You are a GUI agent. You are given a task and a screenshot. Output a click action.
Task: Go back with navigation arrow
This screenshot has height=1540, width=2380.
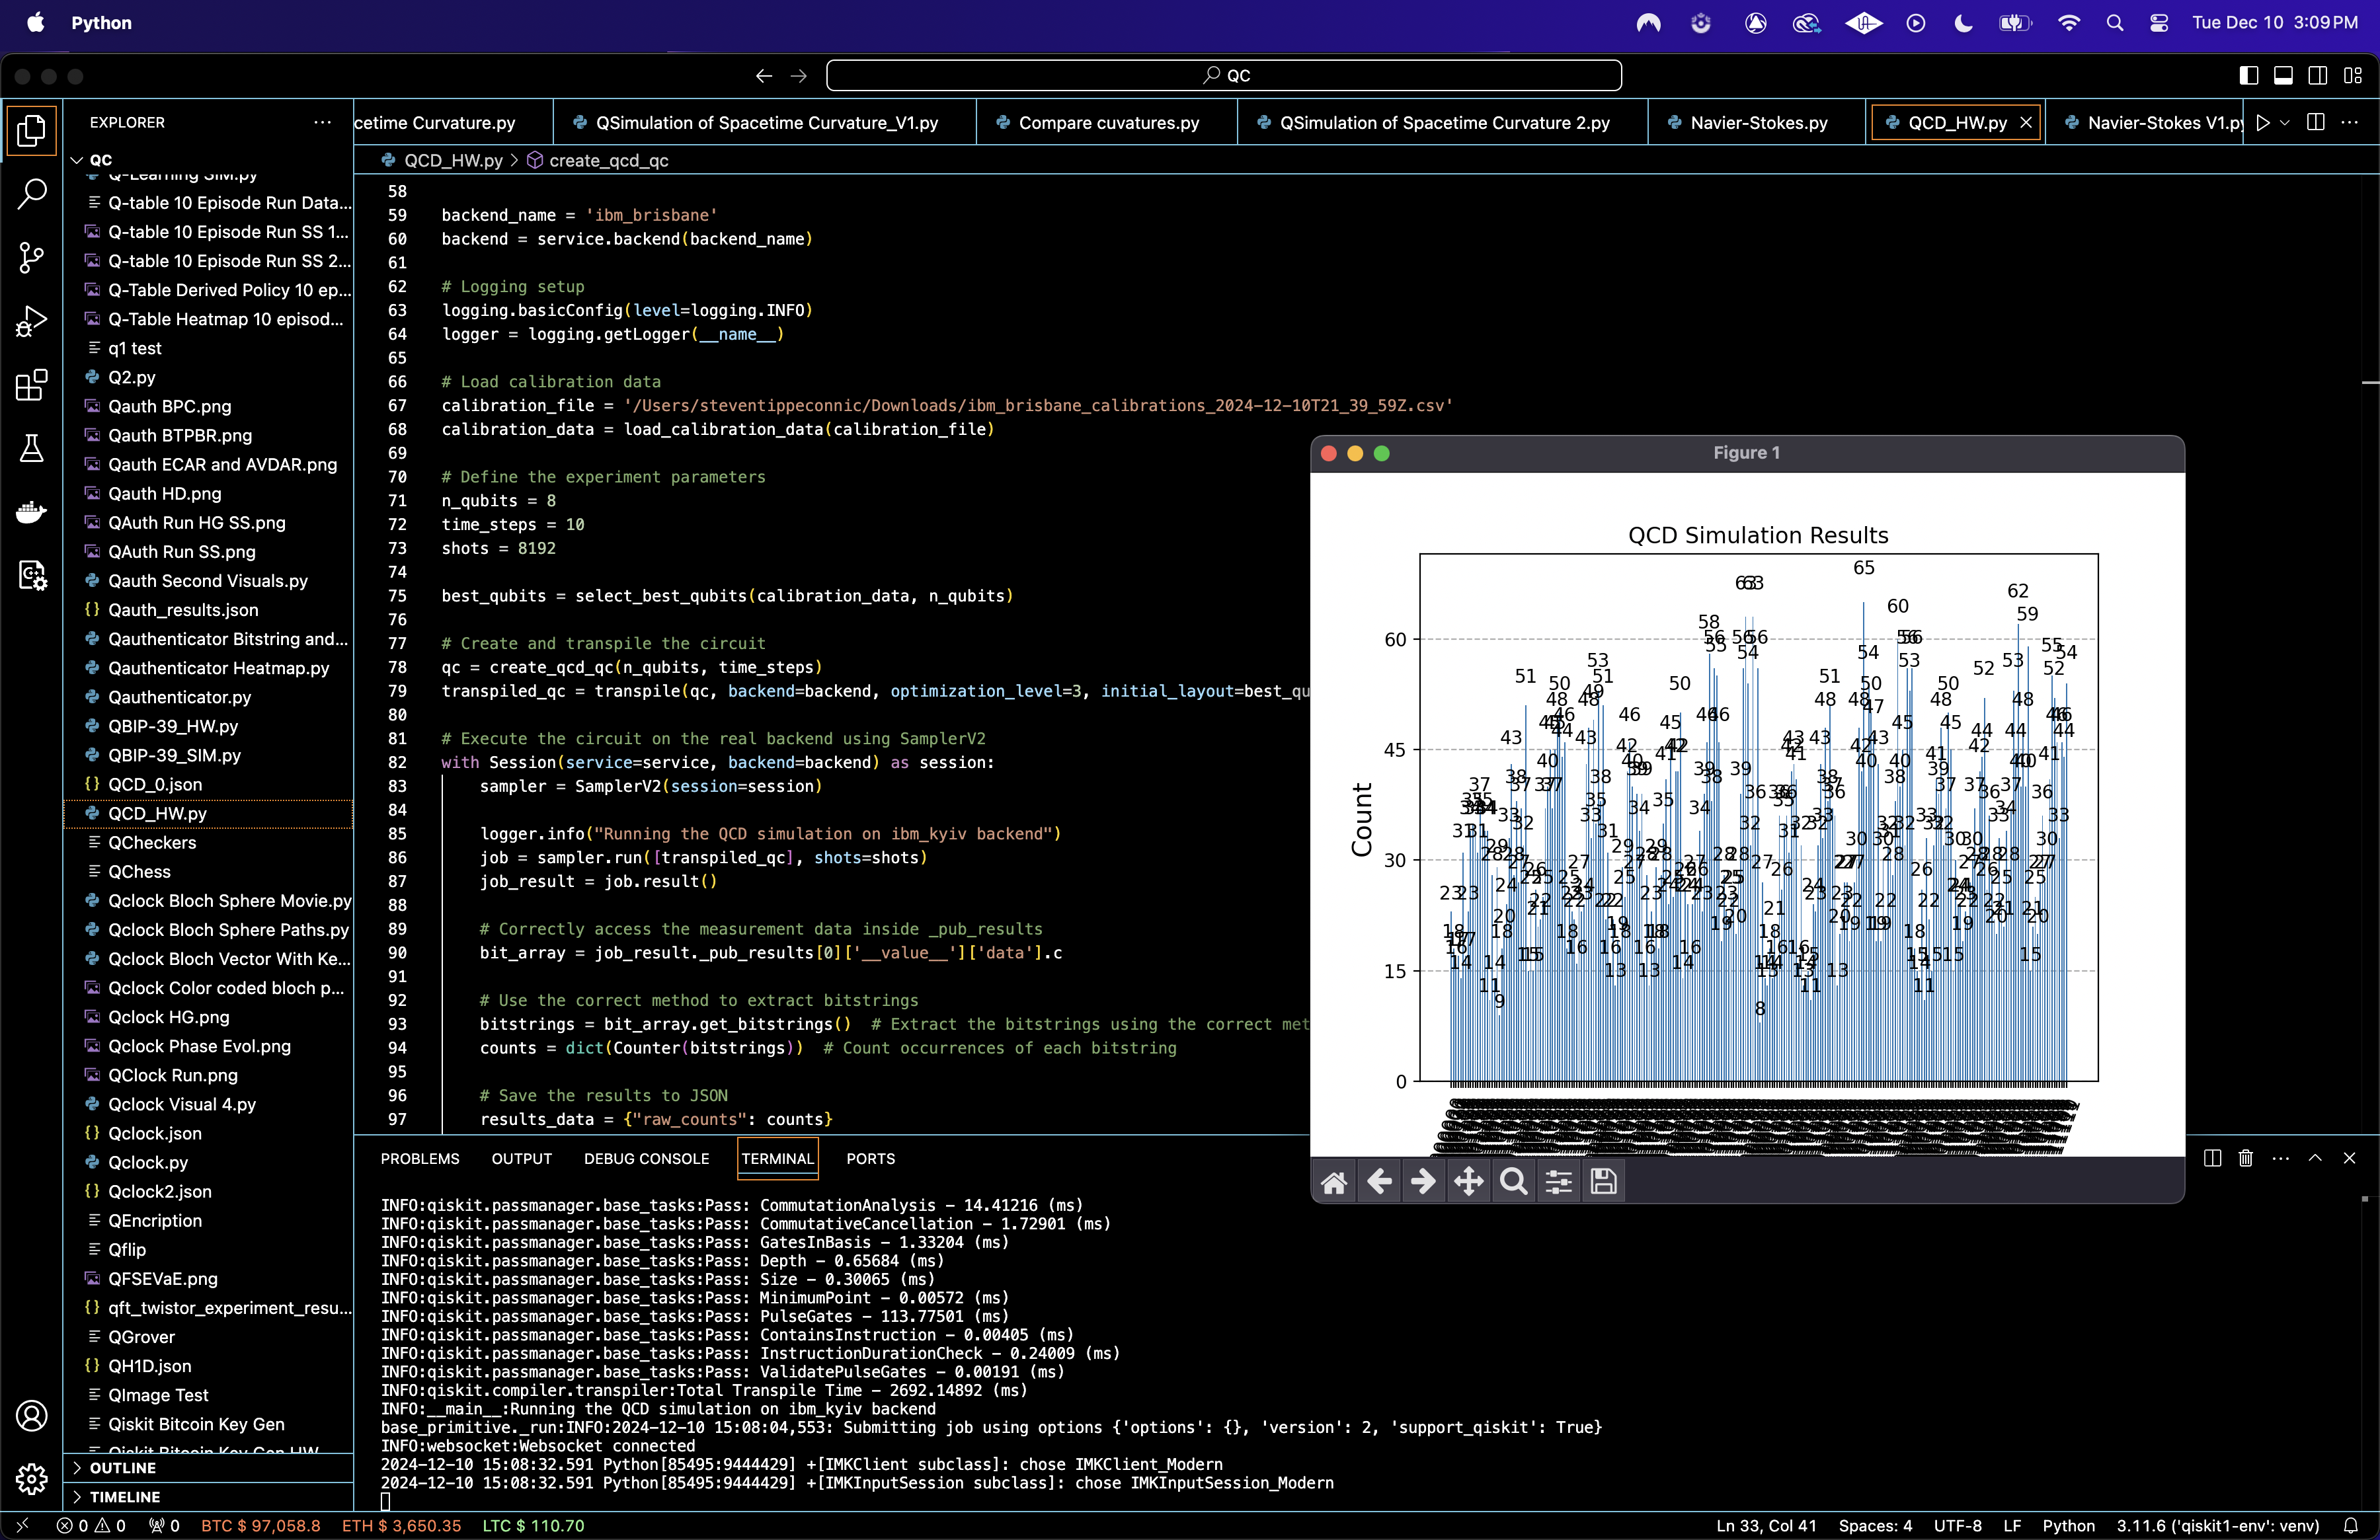(764, 75)
